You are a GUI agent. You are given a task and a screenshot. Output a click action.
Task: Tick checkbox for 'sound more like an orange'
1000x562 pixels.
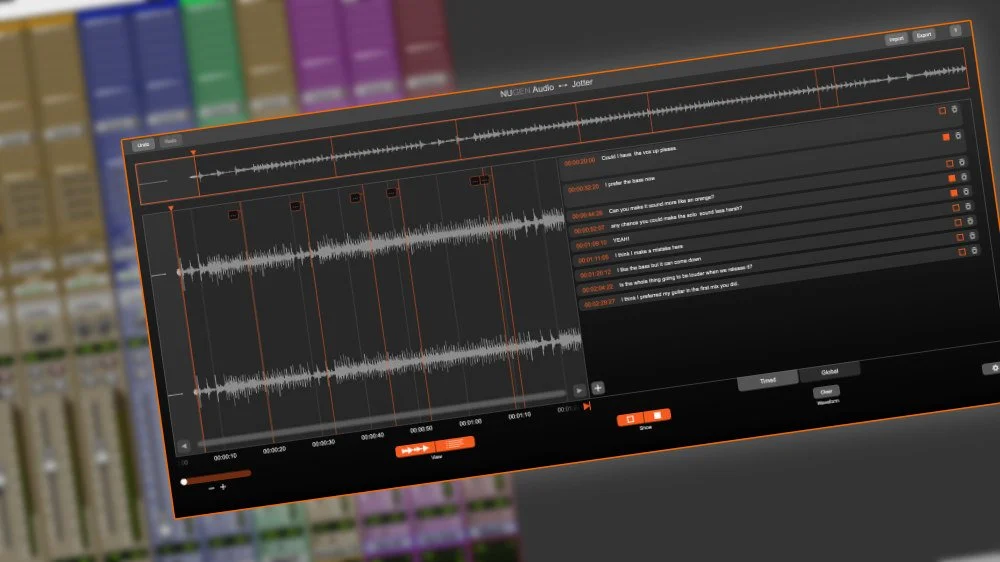(x=950, y=164)
